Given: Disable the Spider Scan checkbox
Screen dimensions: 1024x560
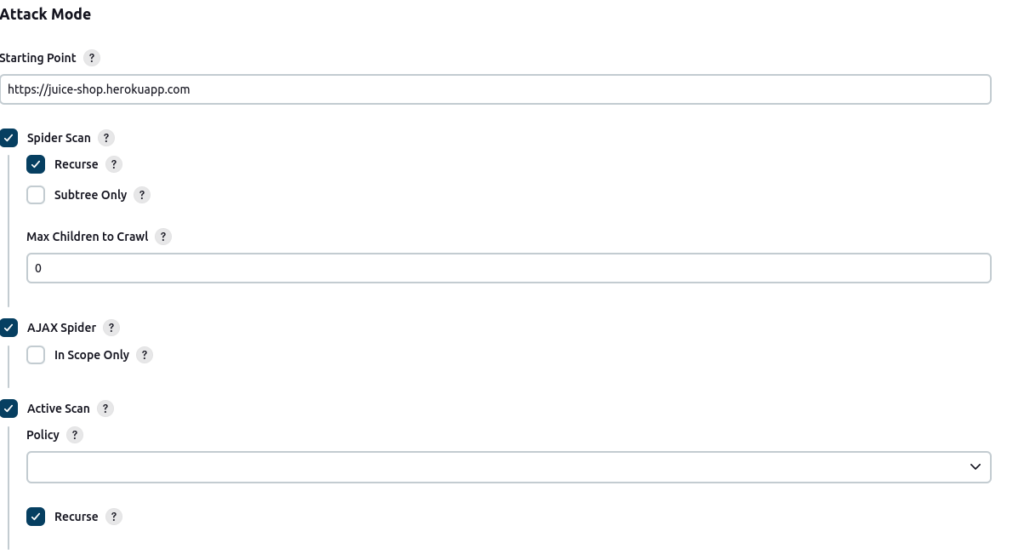Looking at the screenshot, I should click(x=9, y=138).
